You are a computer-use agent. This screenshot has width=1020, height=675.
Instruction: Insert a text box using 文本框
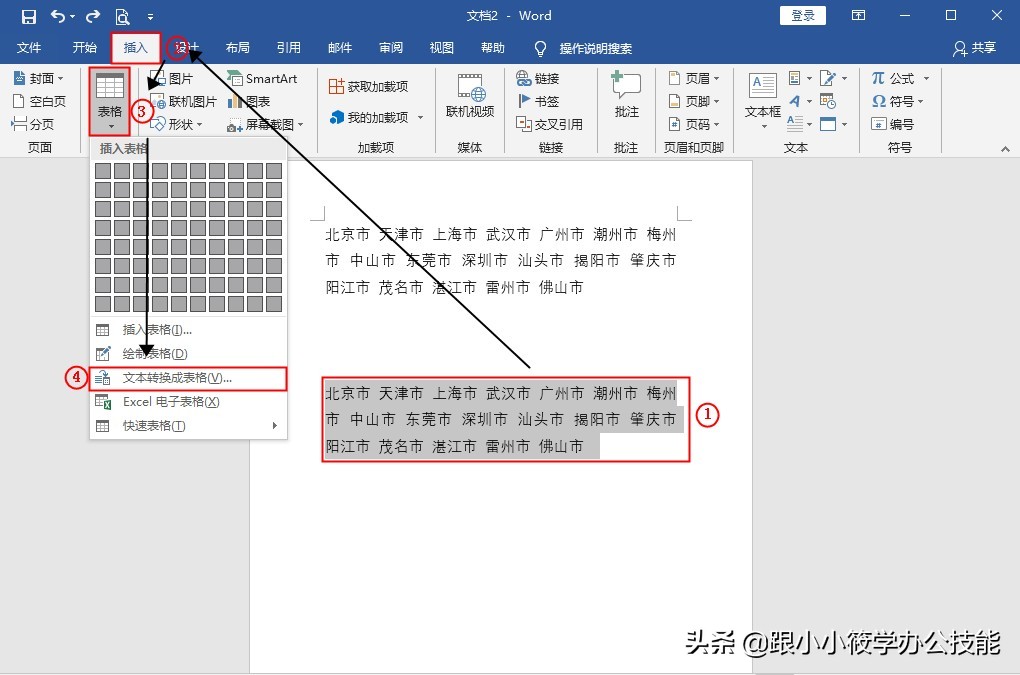tap(761, 103)
